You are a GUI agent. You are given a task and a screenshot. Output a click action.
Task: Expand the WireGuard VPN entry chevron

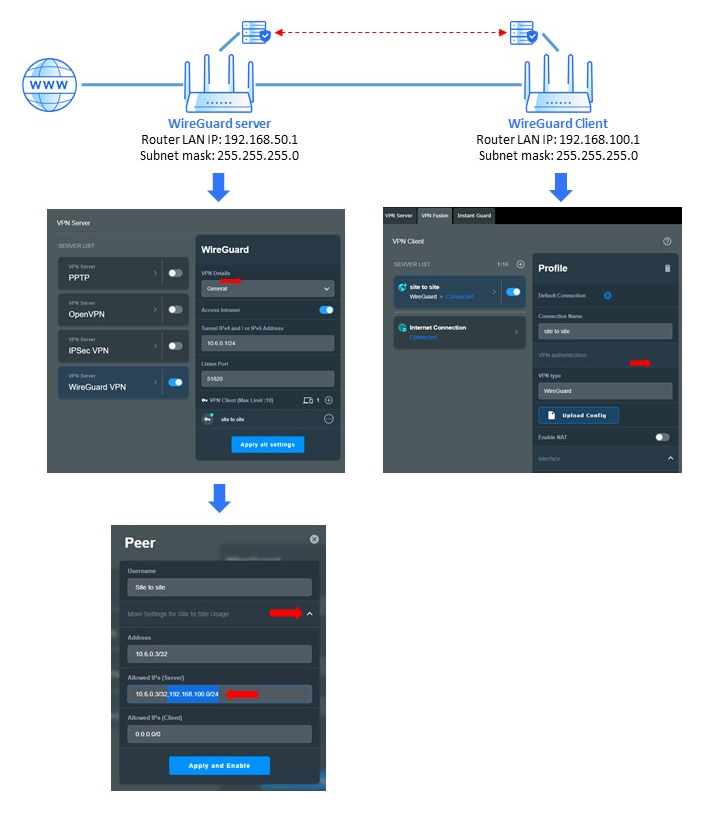coord(155,382)
